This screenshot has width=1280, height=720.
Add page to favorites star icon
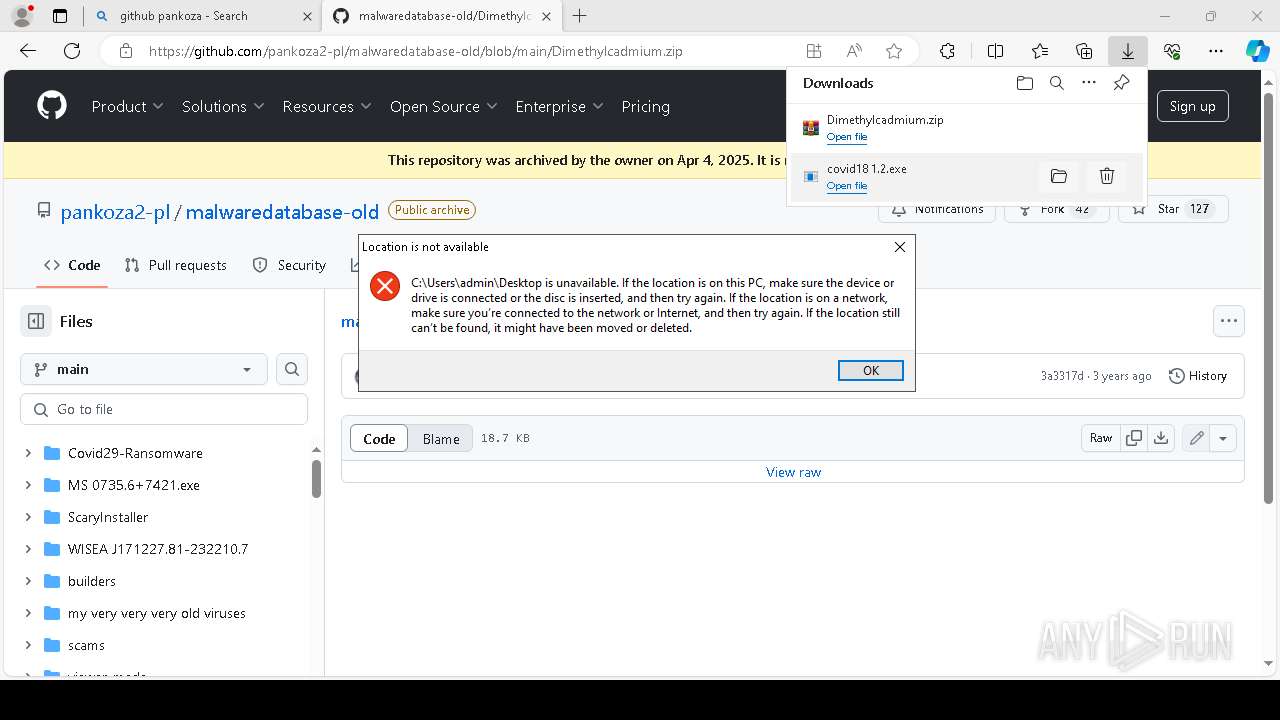(x=894, y=51)
